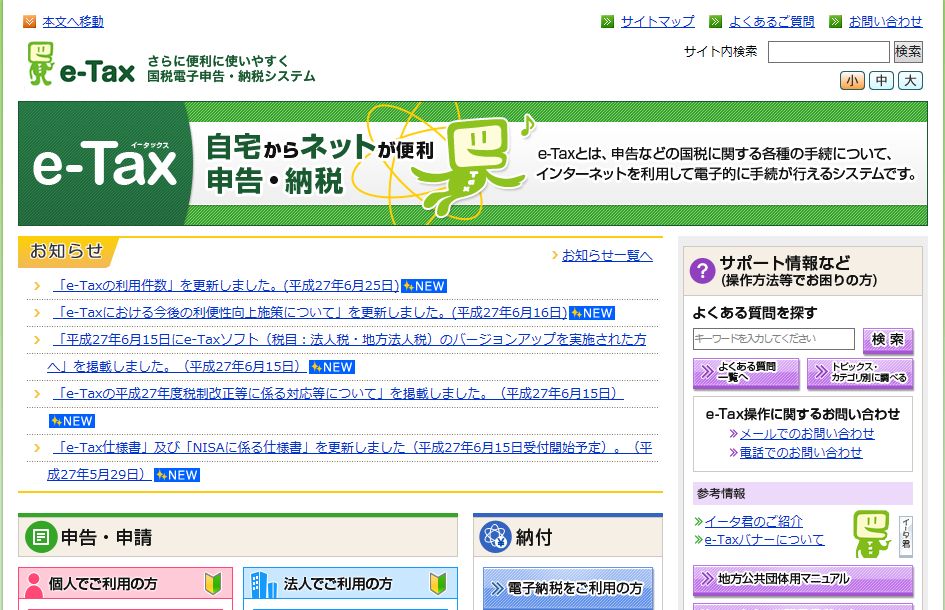
Task: Open the お問い合わせ link in the header
Action: (885, 22)
